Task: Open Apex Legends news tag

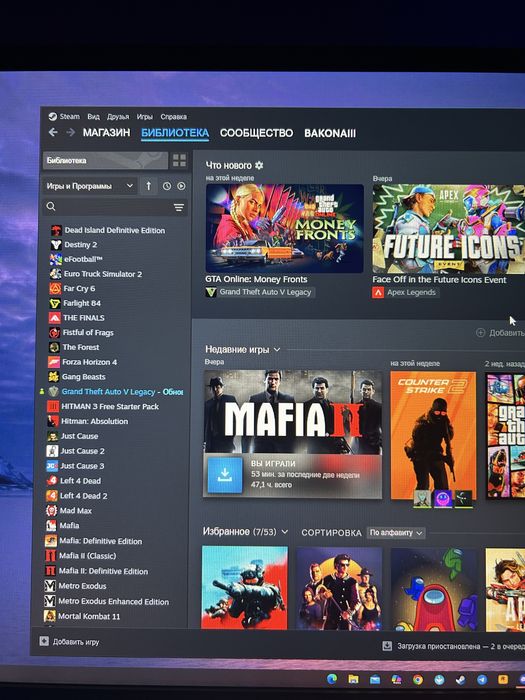Action: point(405,292)
